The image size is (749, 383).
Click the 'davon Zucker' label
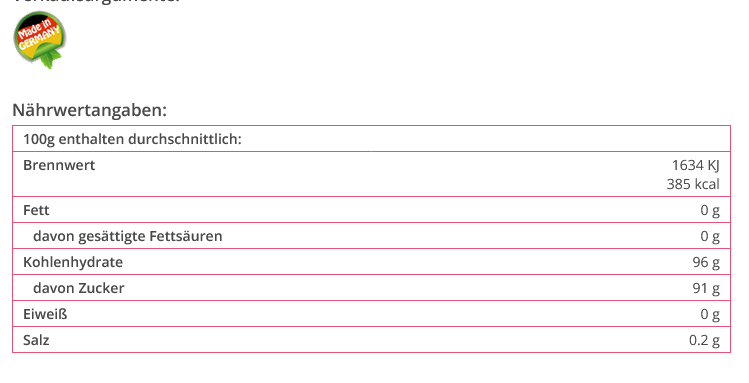coord(79,288)
